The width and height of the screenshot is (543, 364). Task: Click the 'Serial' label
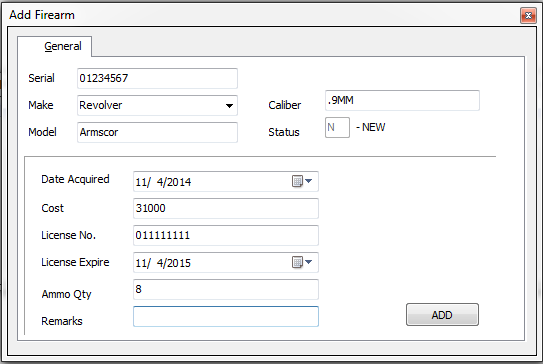[x=41, y=78]
